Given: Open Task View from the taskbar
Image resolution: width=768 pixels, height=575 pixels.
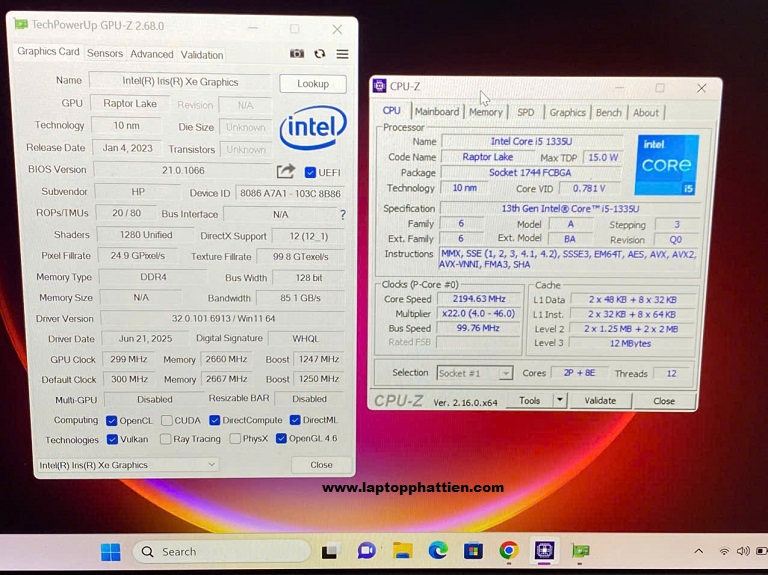Looking at the screenshot, I should click(330, 552).
